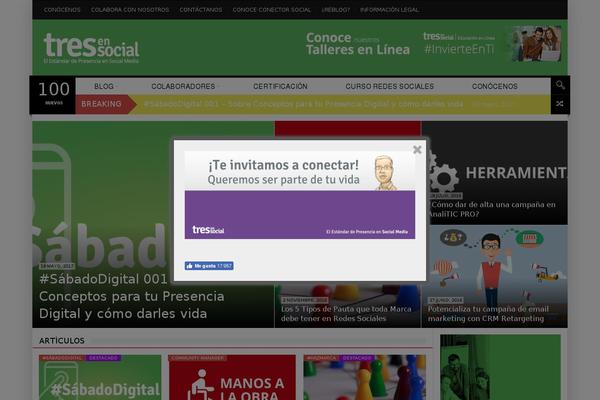Open the colored game pawns article thumbnail

click(365, 377)
